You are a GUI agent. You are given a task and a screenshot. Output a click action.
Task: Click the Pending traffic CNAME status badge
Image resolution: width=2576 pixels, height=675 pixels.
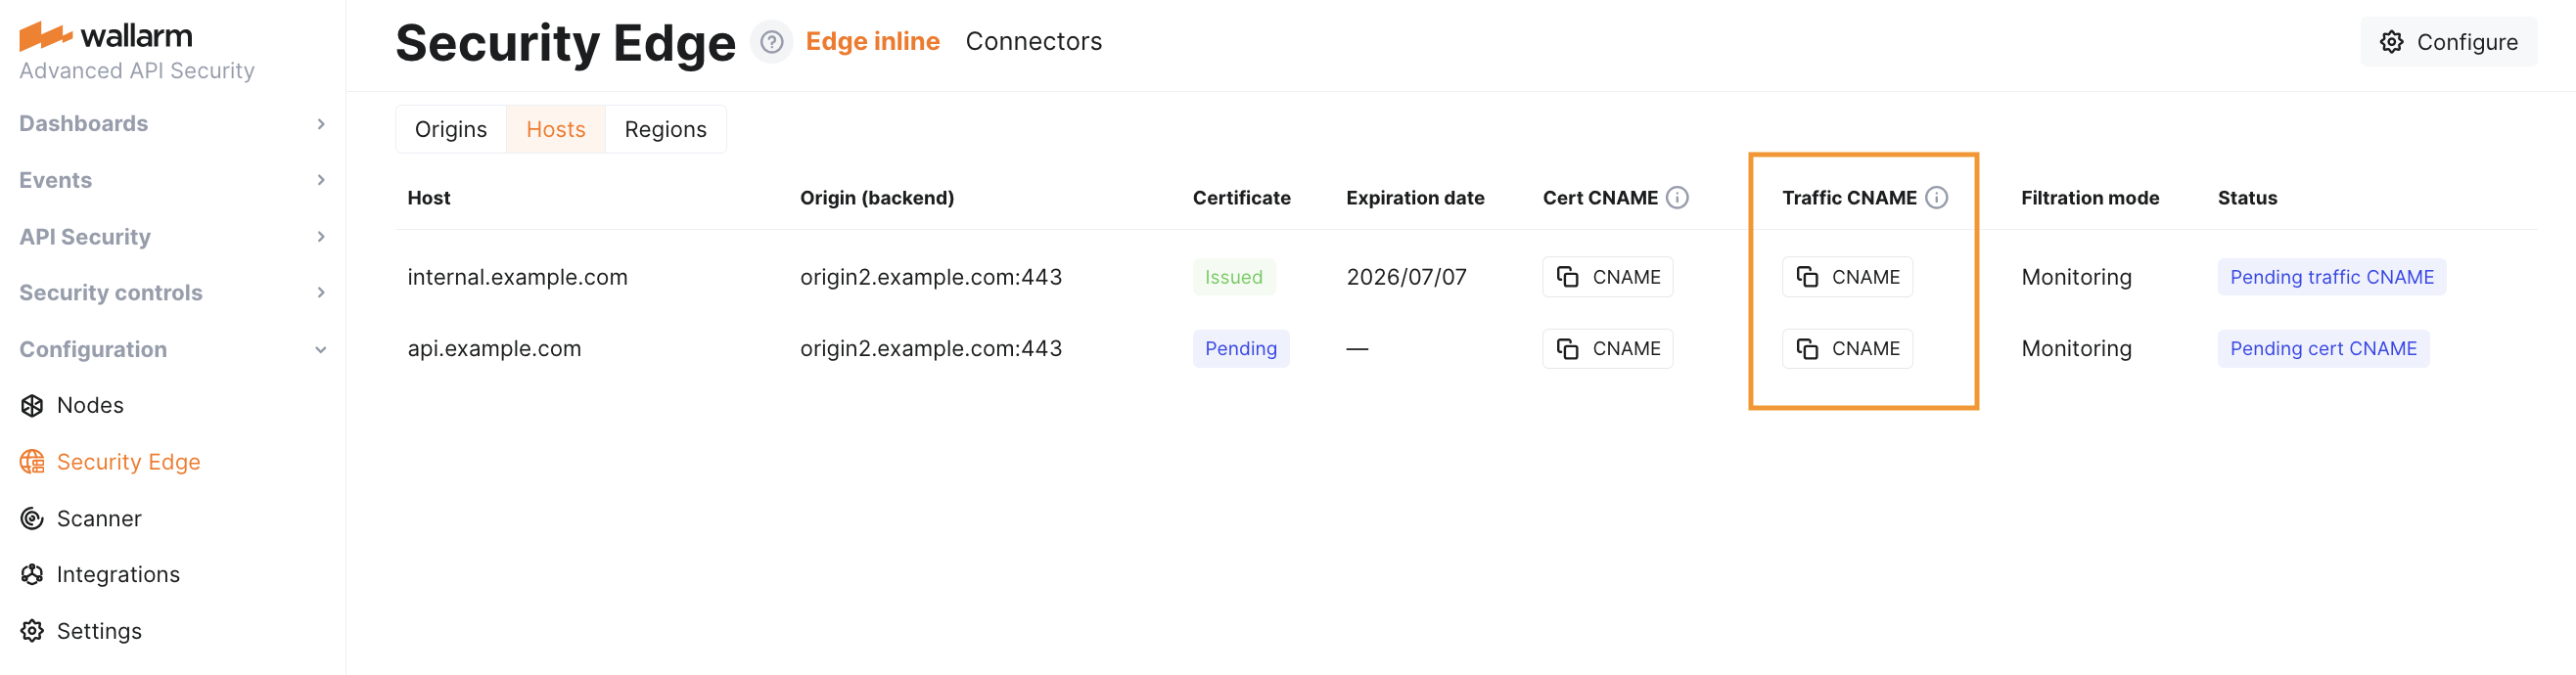[2331, 277]
